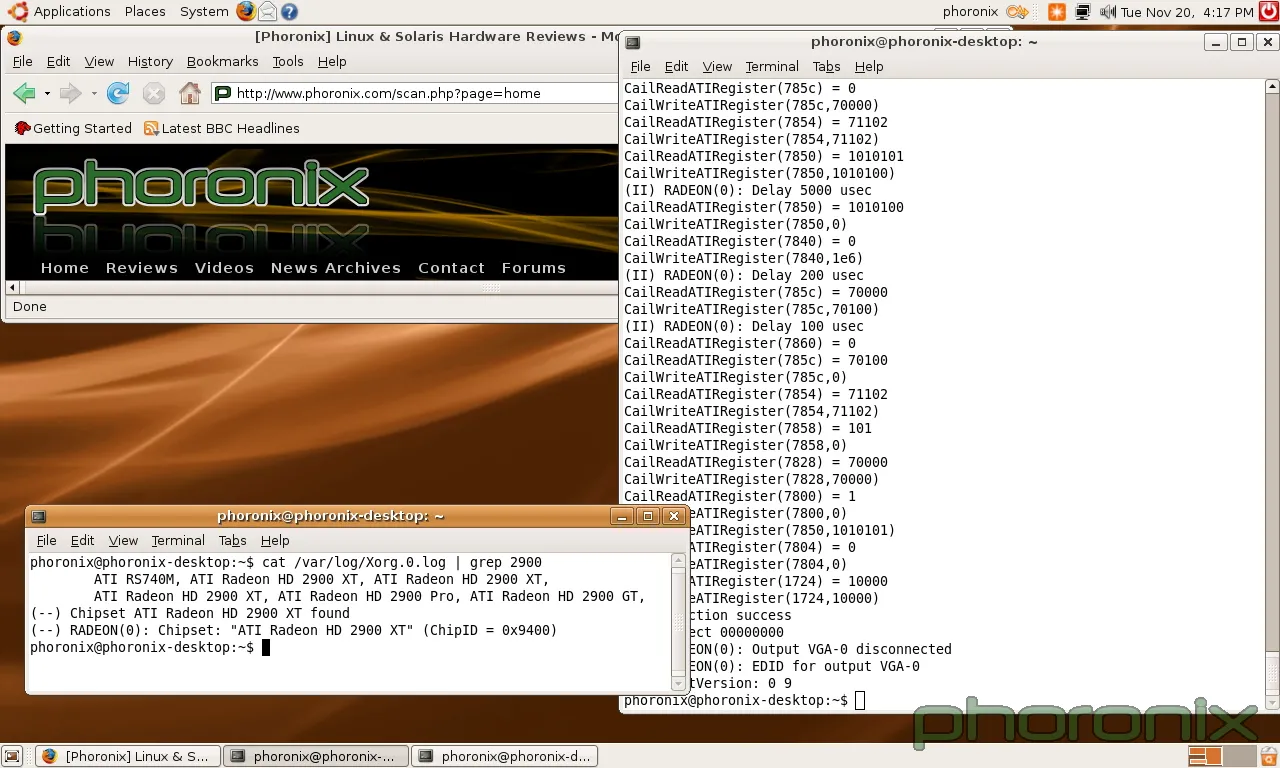Click the Show Desktop button in bottom panel

pyautogui.click(x=12, y=756)
